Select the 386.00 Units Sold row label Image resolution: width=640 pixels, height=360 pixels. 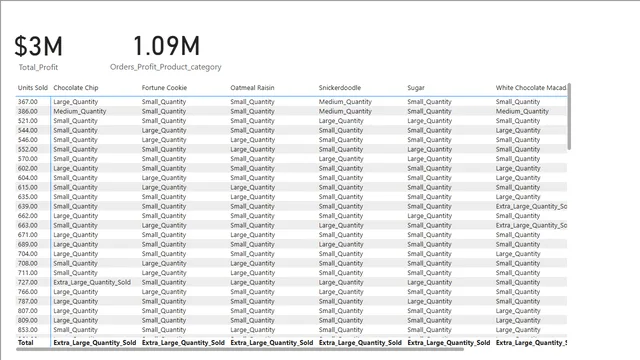pos(28,111)
